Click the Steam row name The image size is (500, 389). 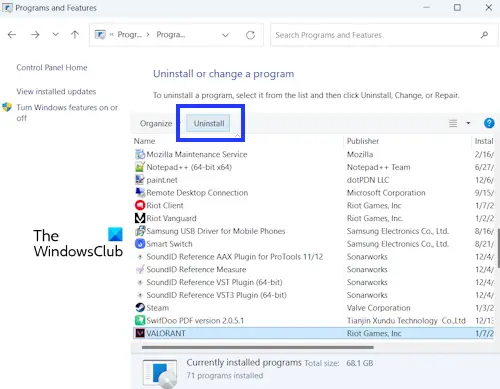coord(157,308)
